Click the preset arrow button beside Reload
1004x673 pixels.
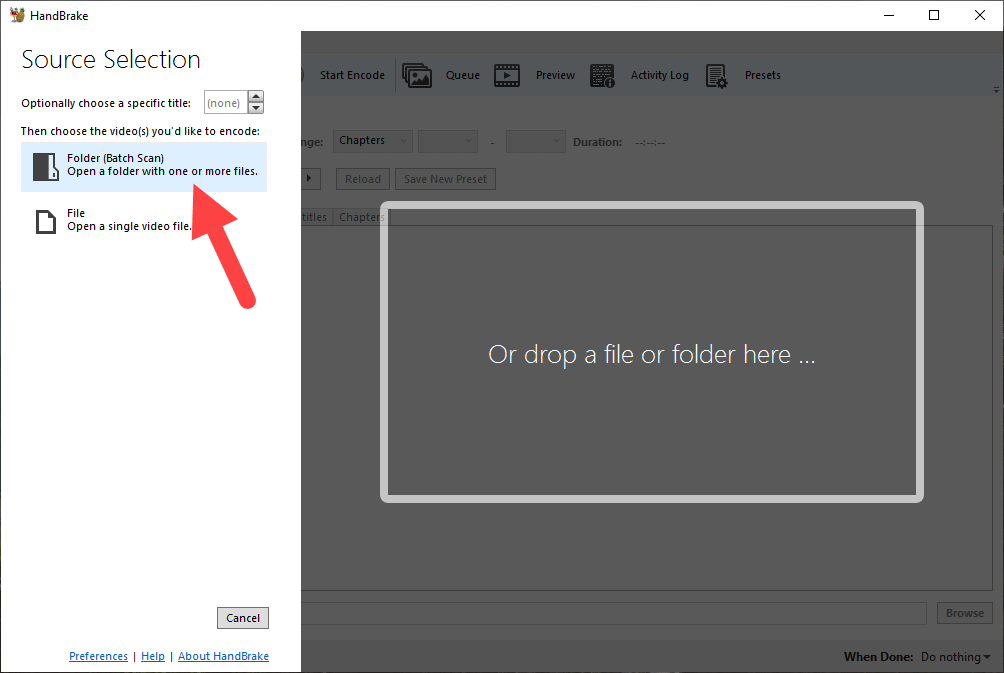310,179
